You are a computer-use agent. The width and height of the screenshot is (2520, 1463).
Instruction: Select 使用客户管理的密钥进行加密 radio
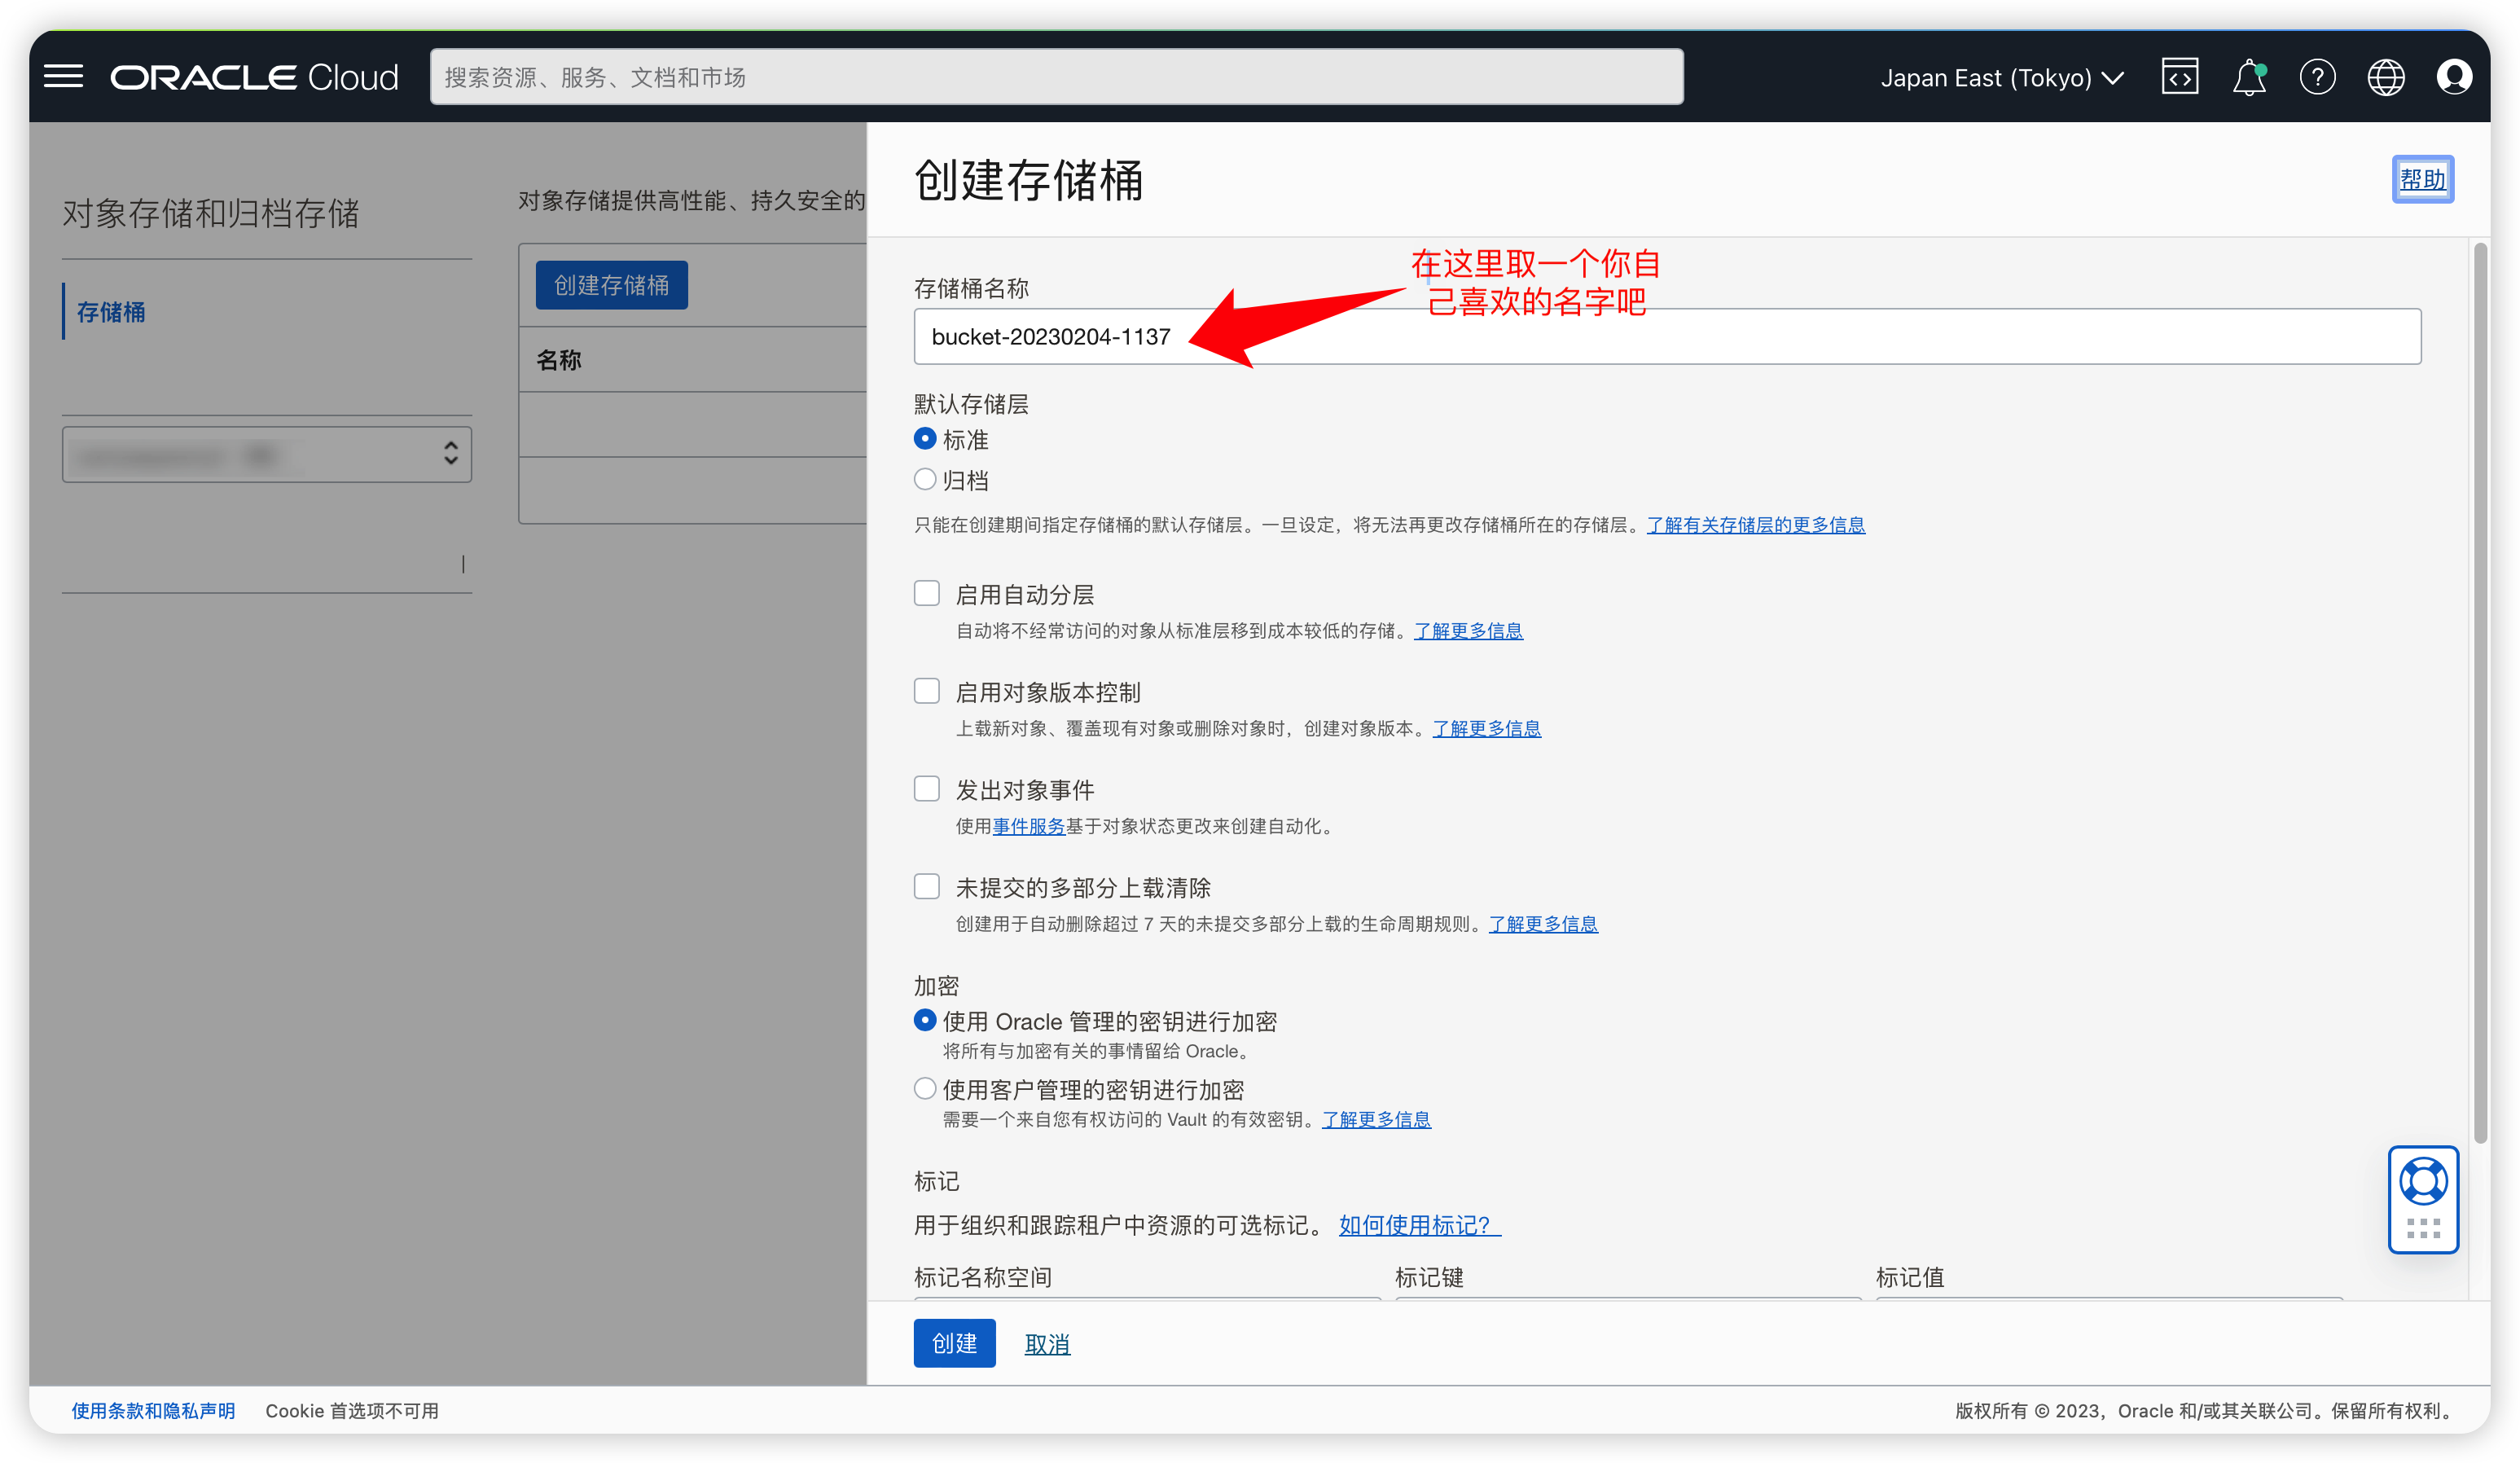[x=925, y=1088]
